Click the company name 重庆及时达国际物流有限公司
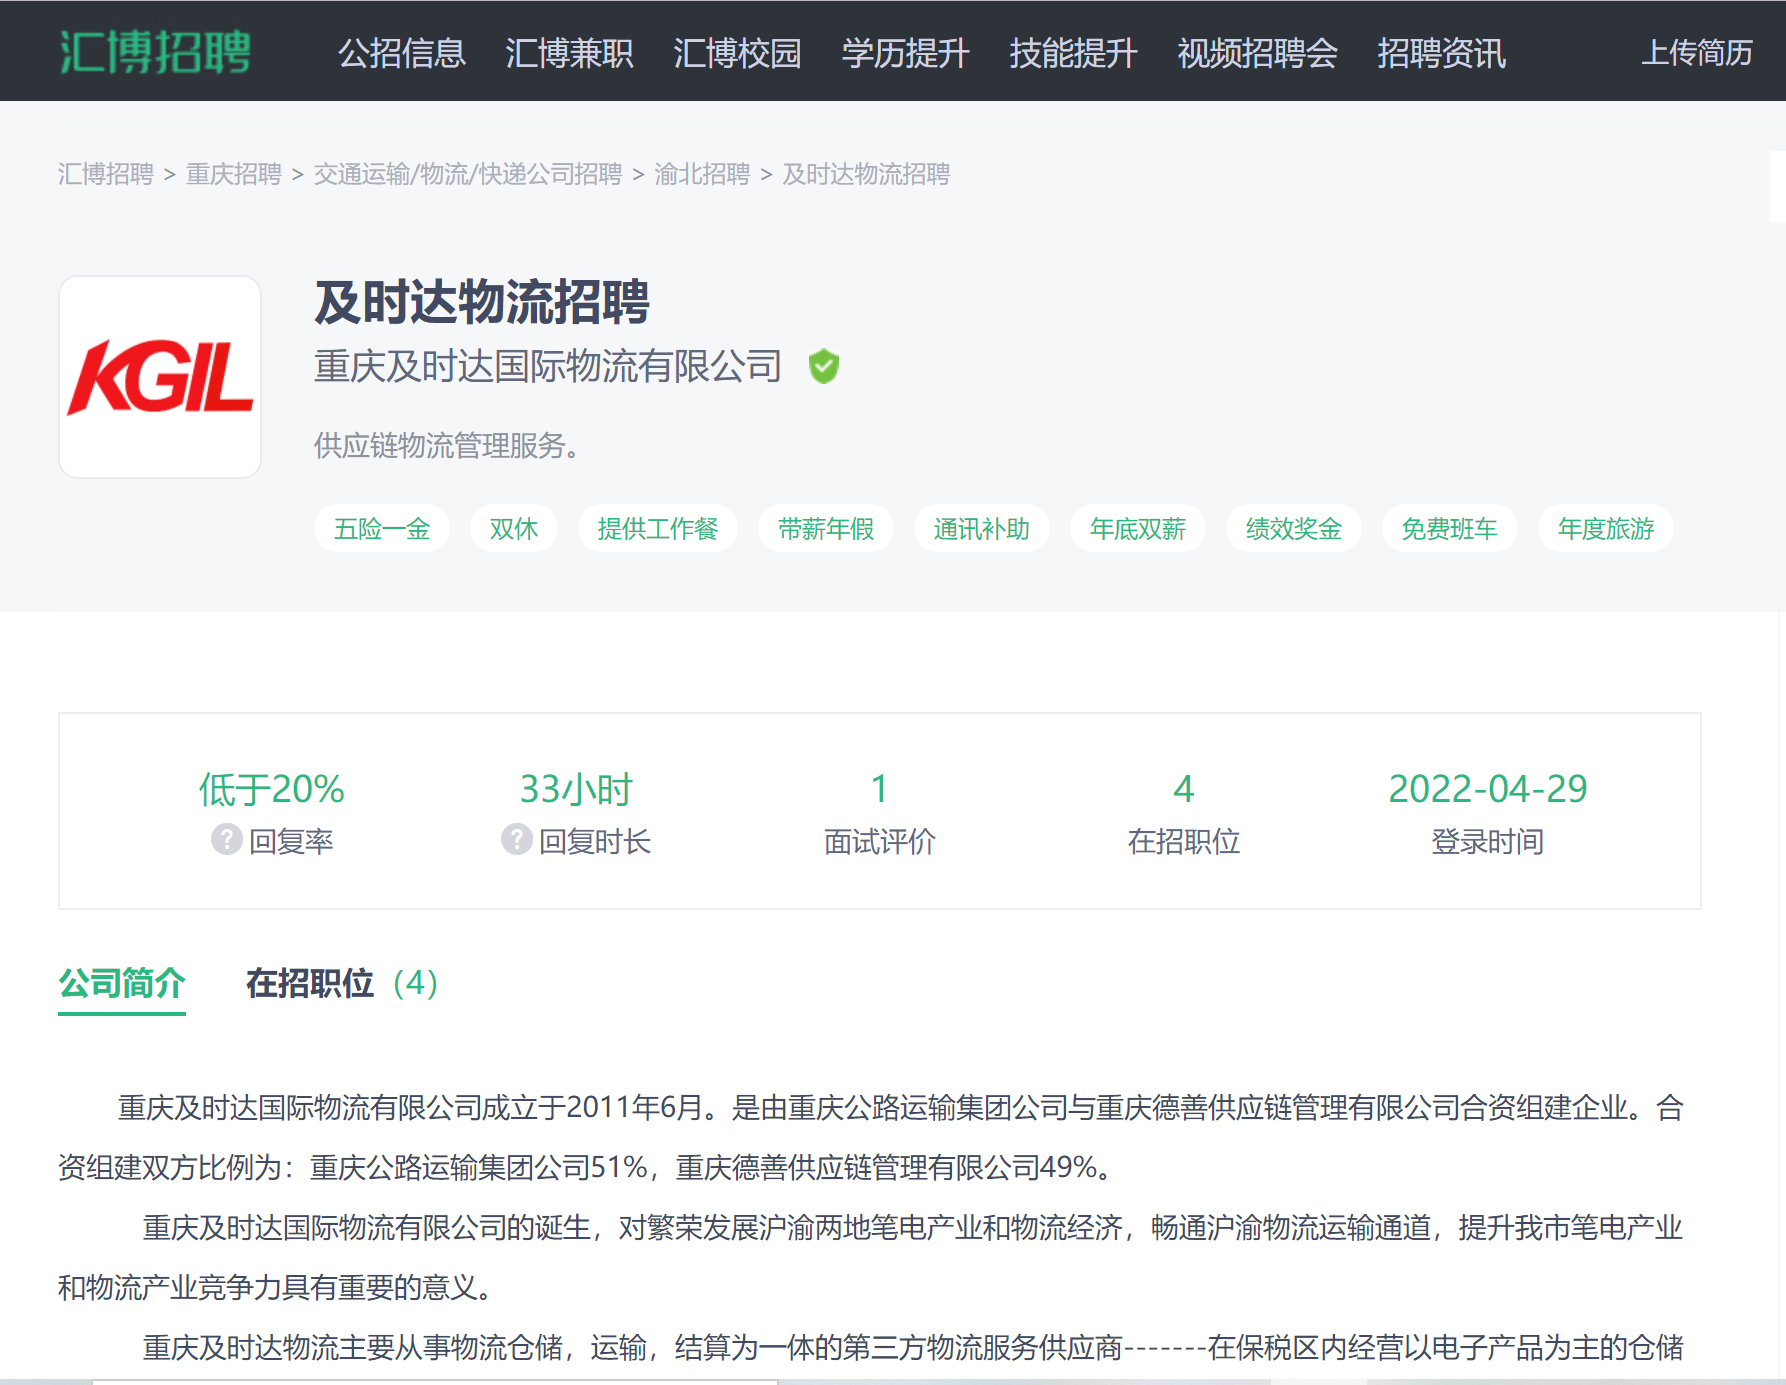This screenshot has width=1786, height=1385. (548, 367)
